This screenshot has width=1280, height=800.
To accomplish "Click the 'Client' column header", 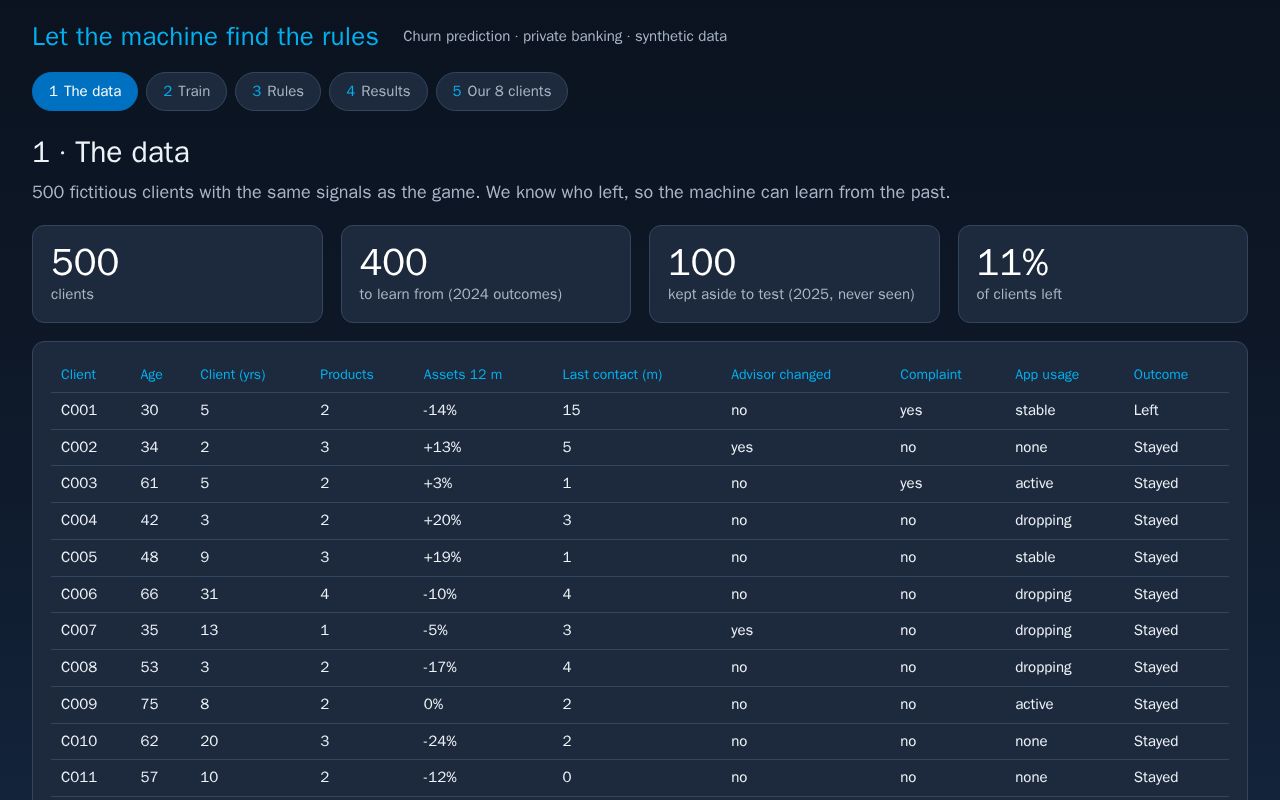I will (78, 374).
